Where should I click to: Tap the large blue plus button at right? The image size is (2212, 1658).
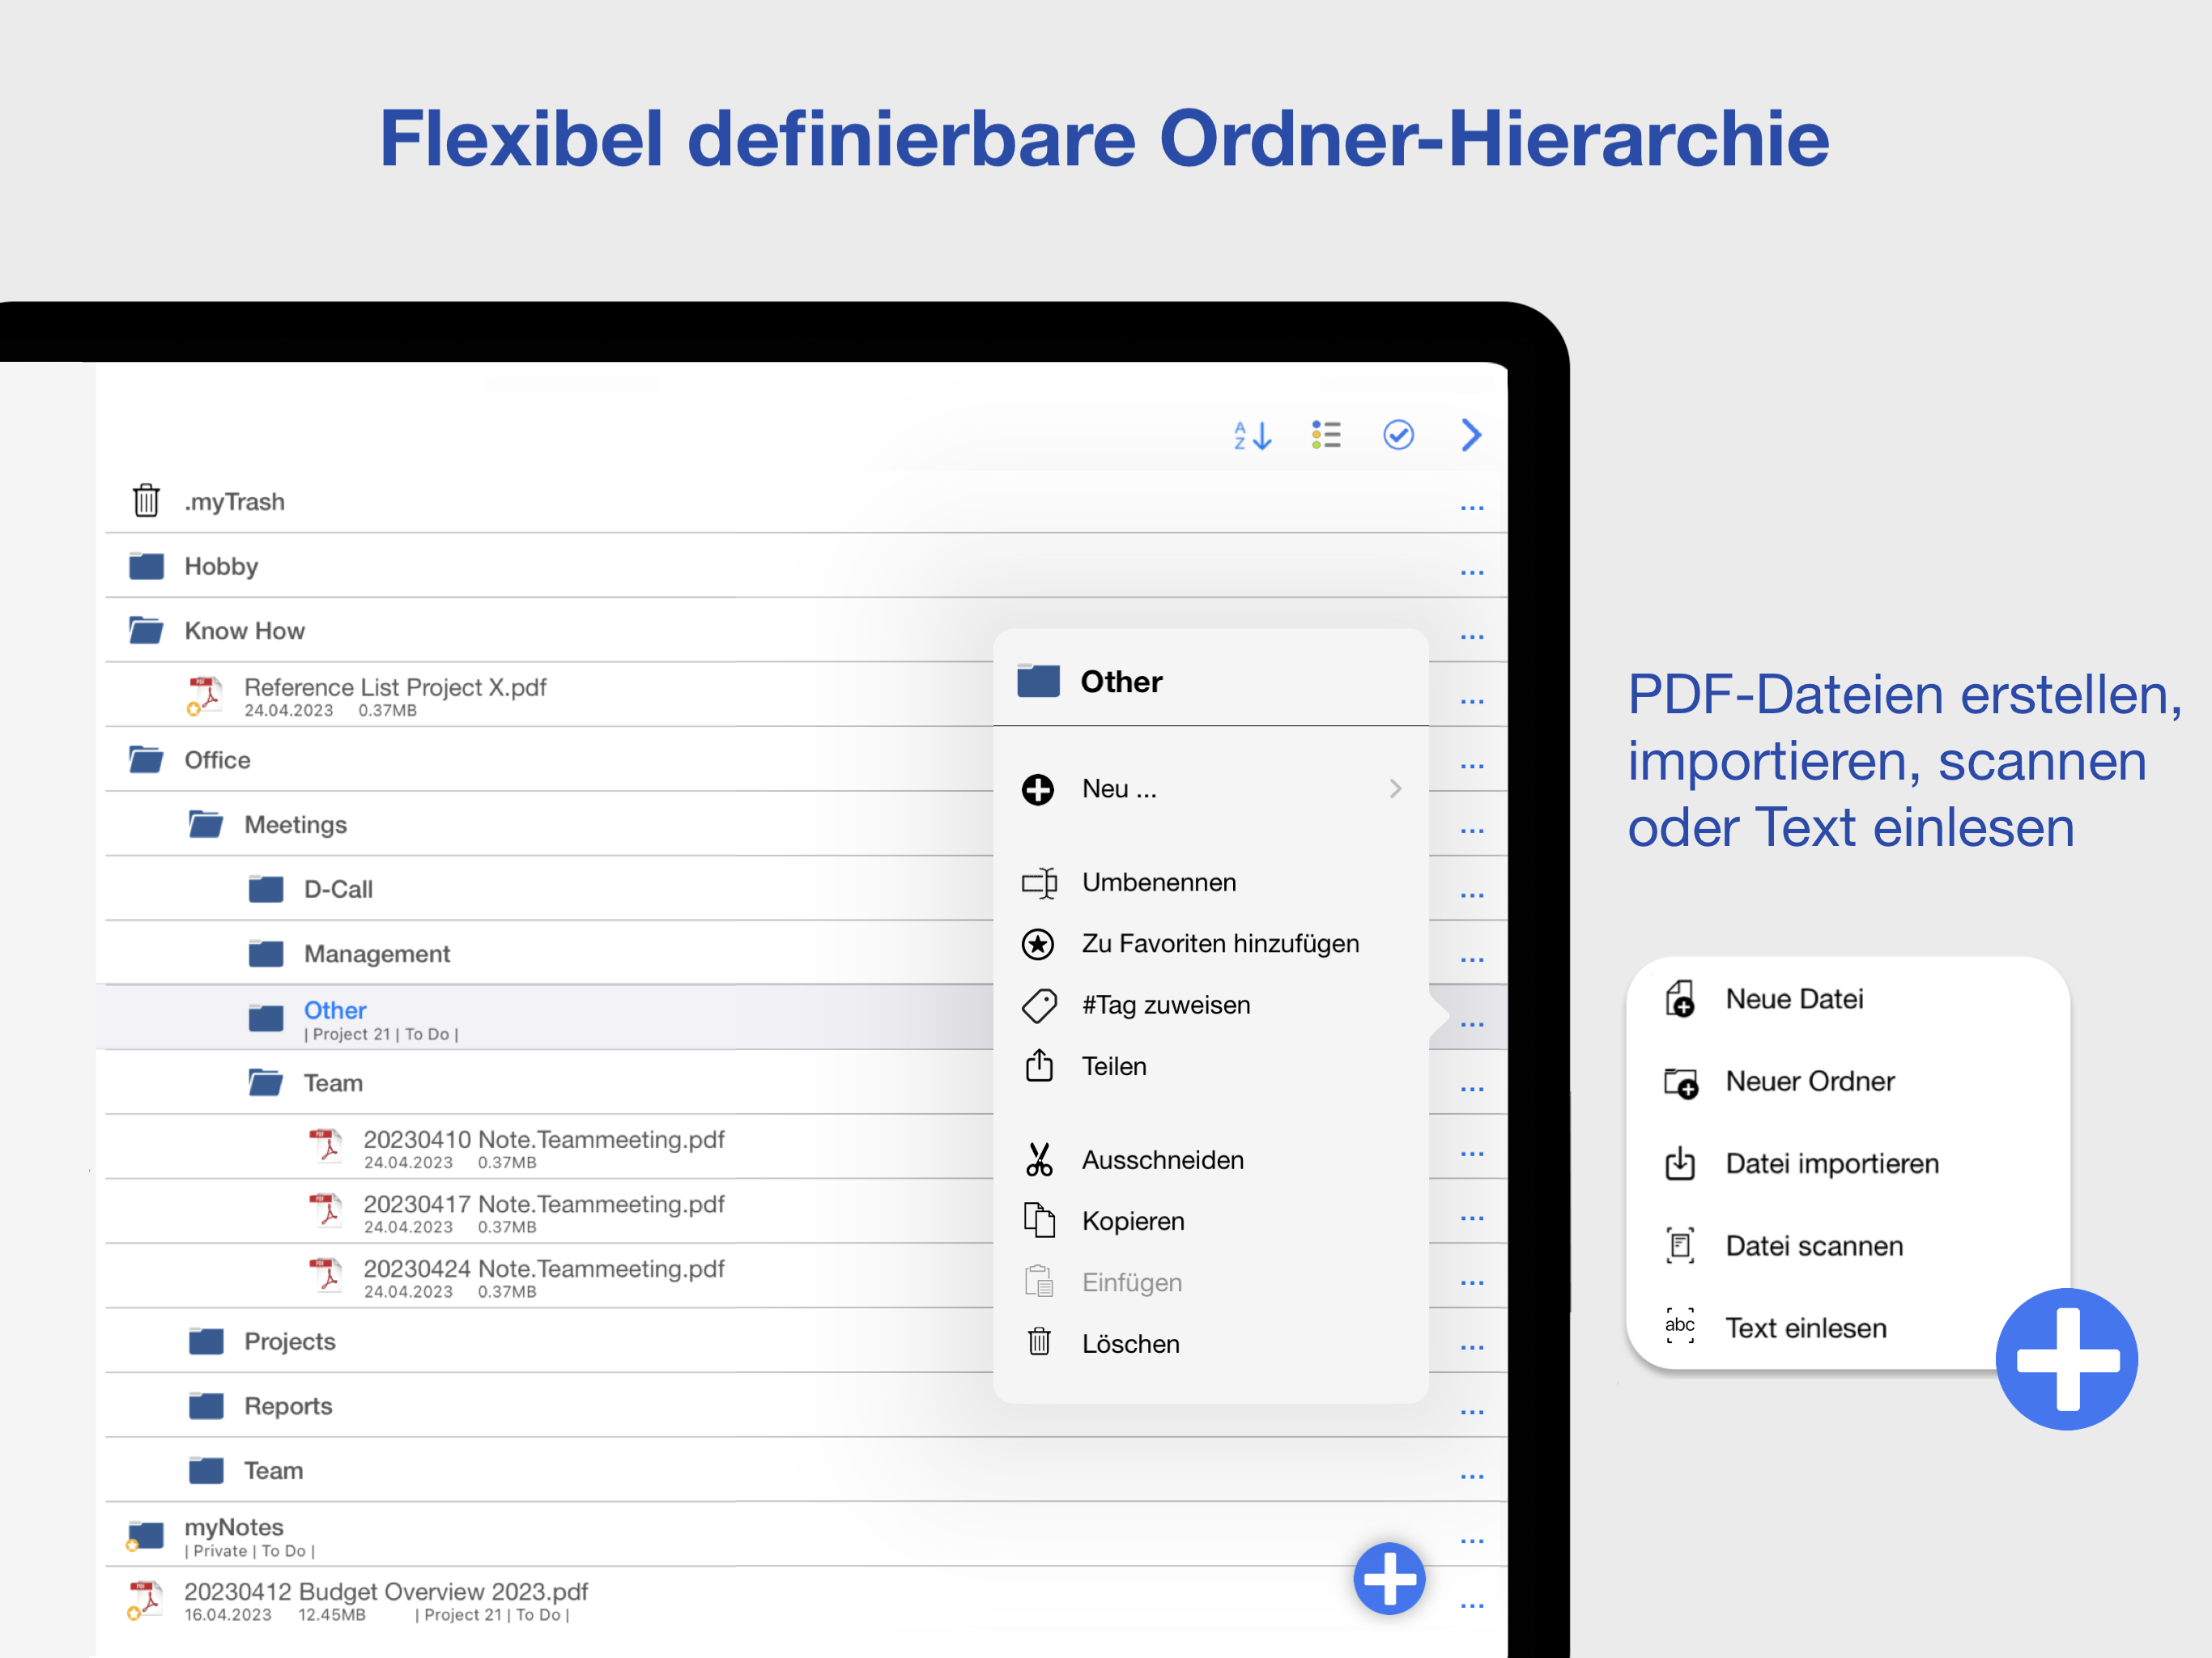[2067, 1359]
